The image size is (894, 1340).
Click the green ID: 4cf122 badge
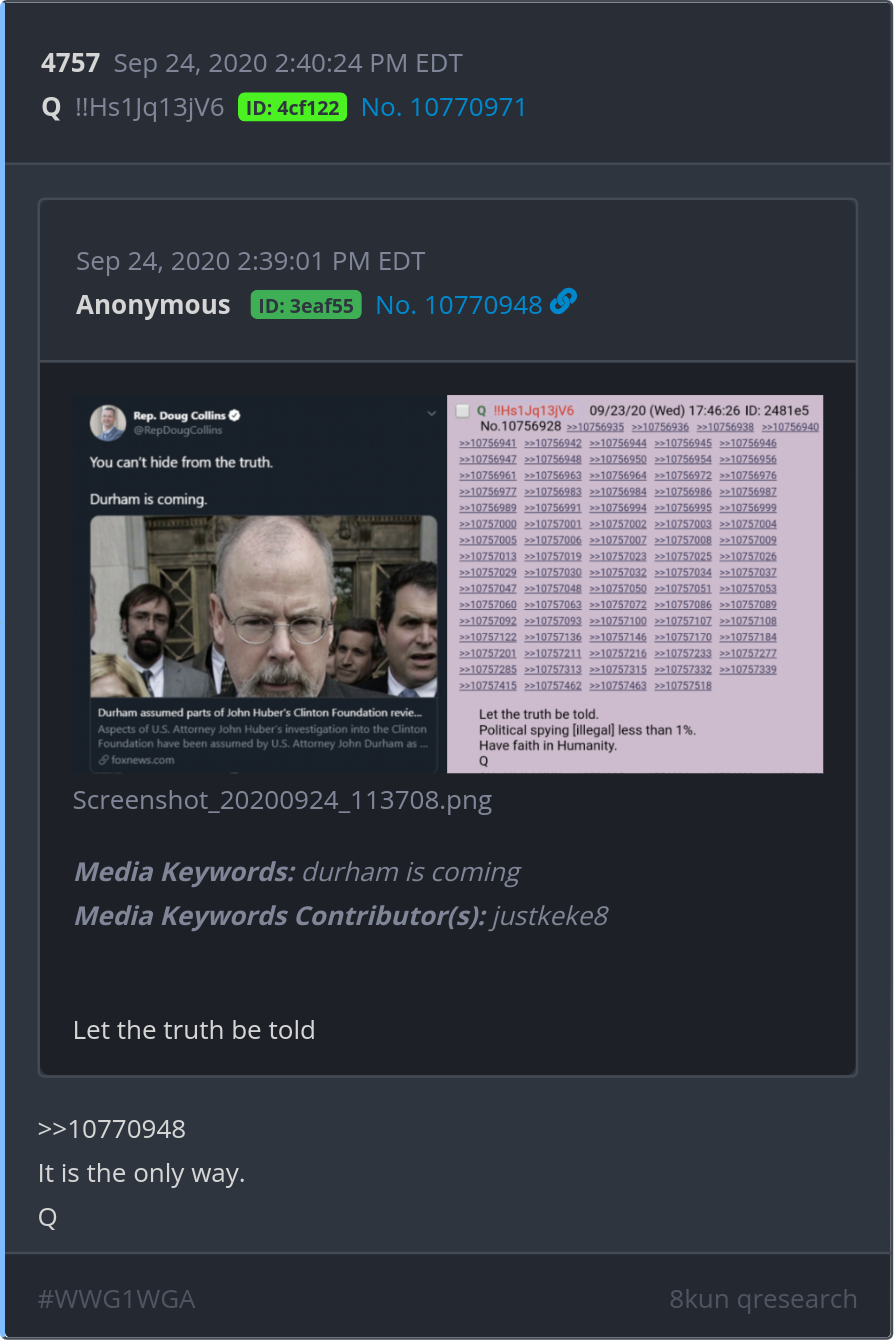[x=292, y=108]
